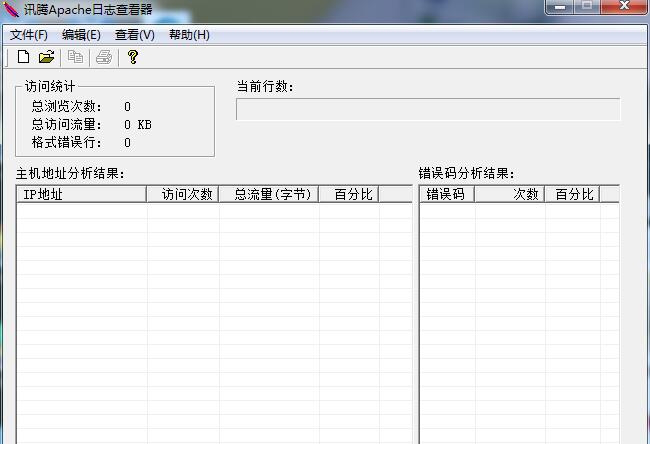This screenshot has height=461, width=650.
Task: Minimize the window
Action: [560, 7]
